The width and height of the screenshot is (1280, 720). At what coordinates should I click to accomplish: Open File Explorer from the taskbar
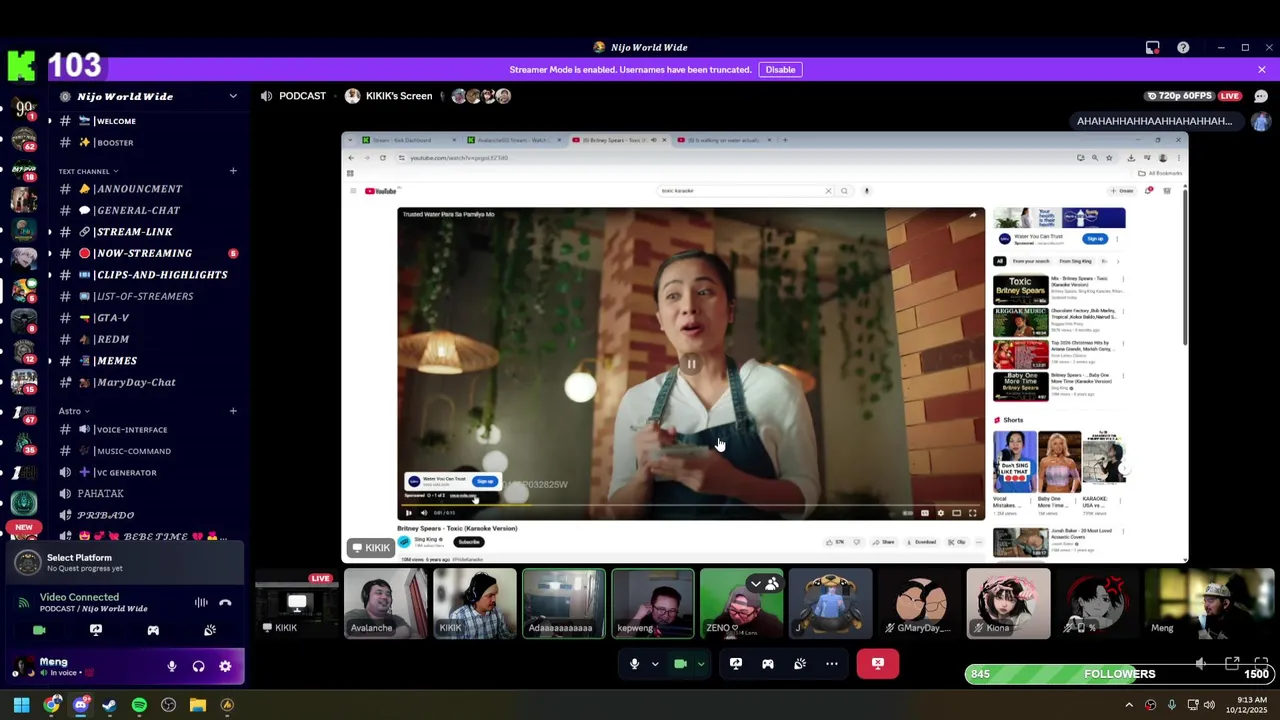pyautogui.click(x=198, y=705)
